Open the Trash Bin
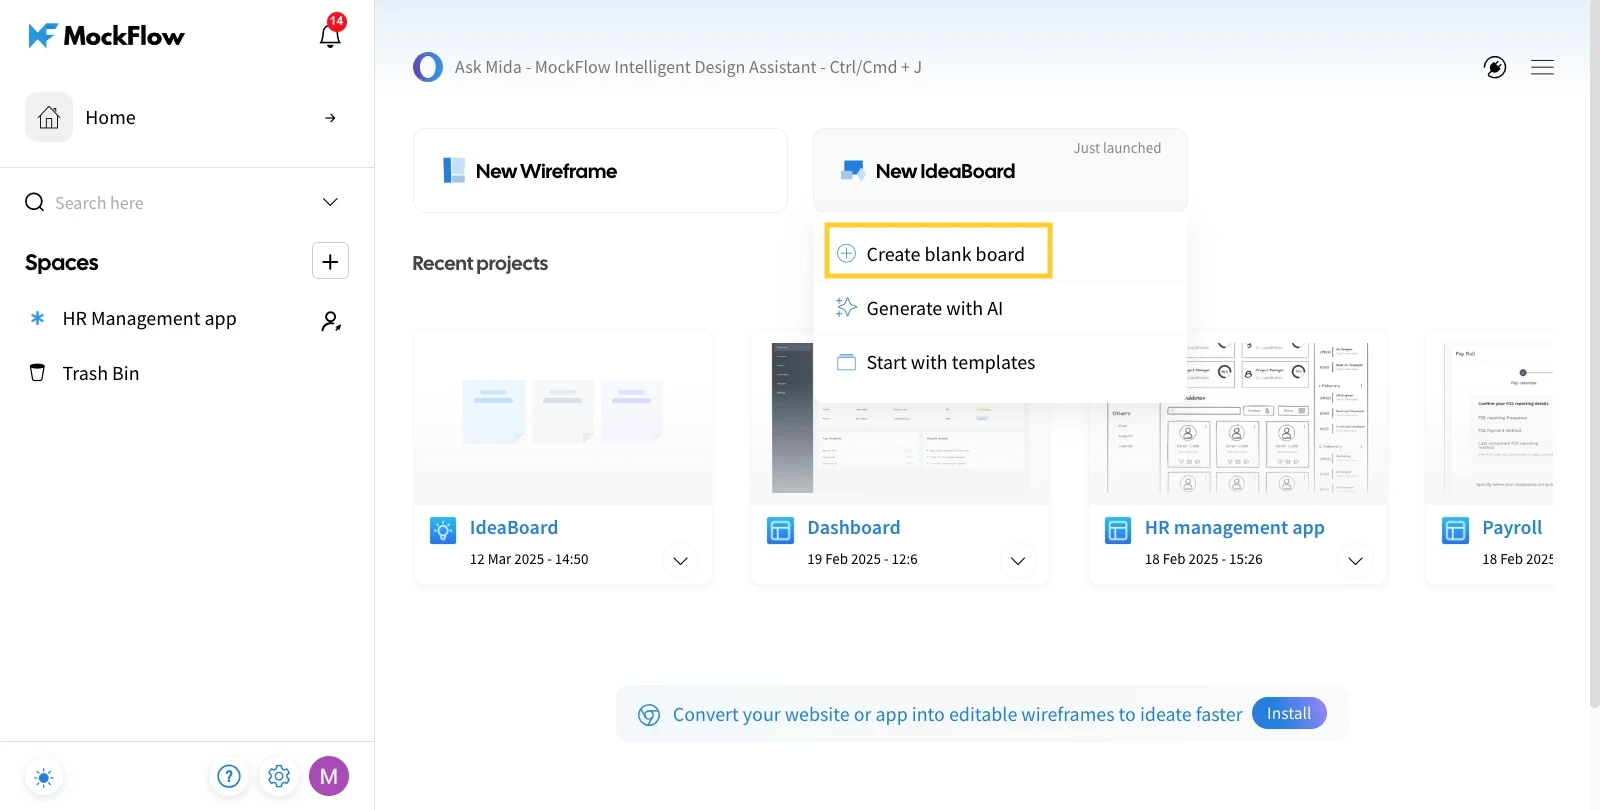 [101, 373]
